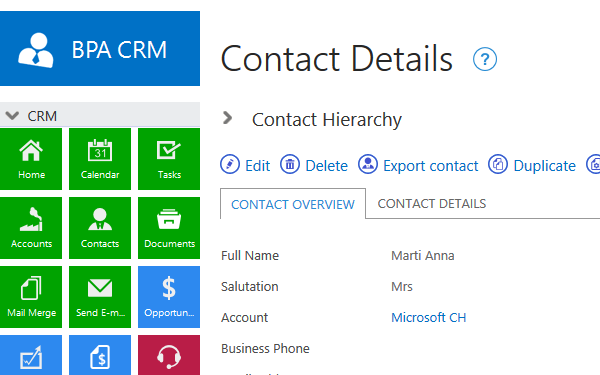Open help for Contact Details
This screenshot has width=600, height=375.
coord(485,59)
